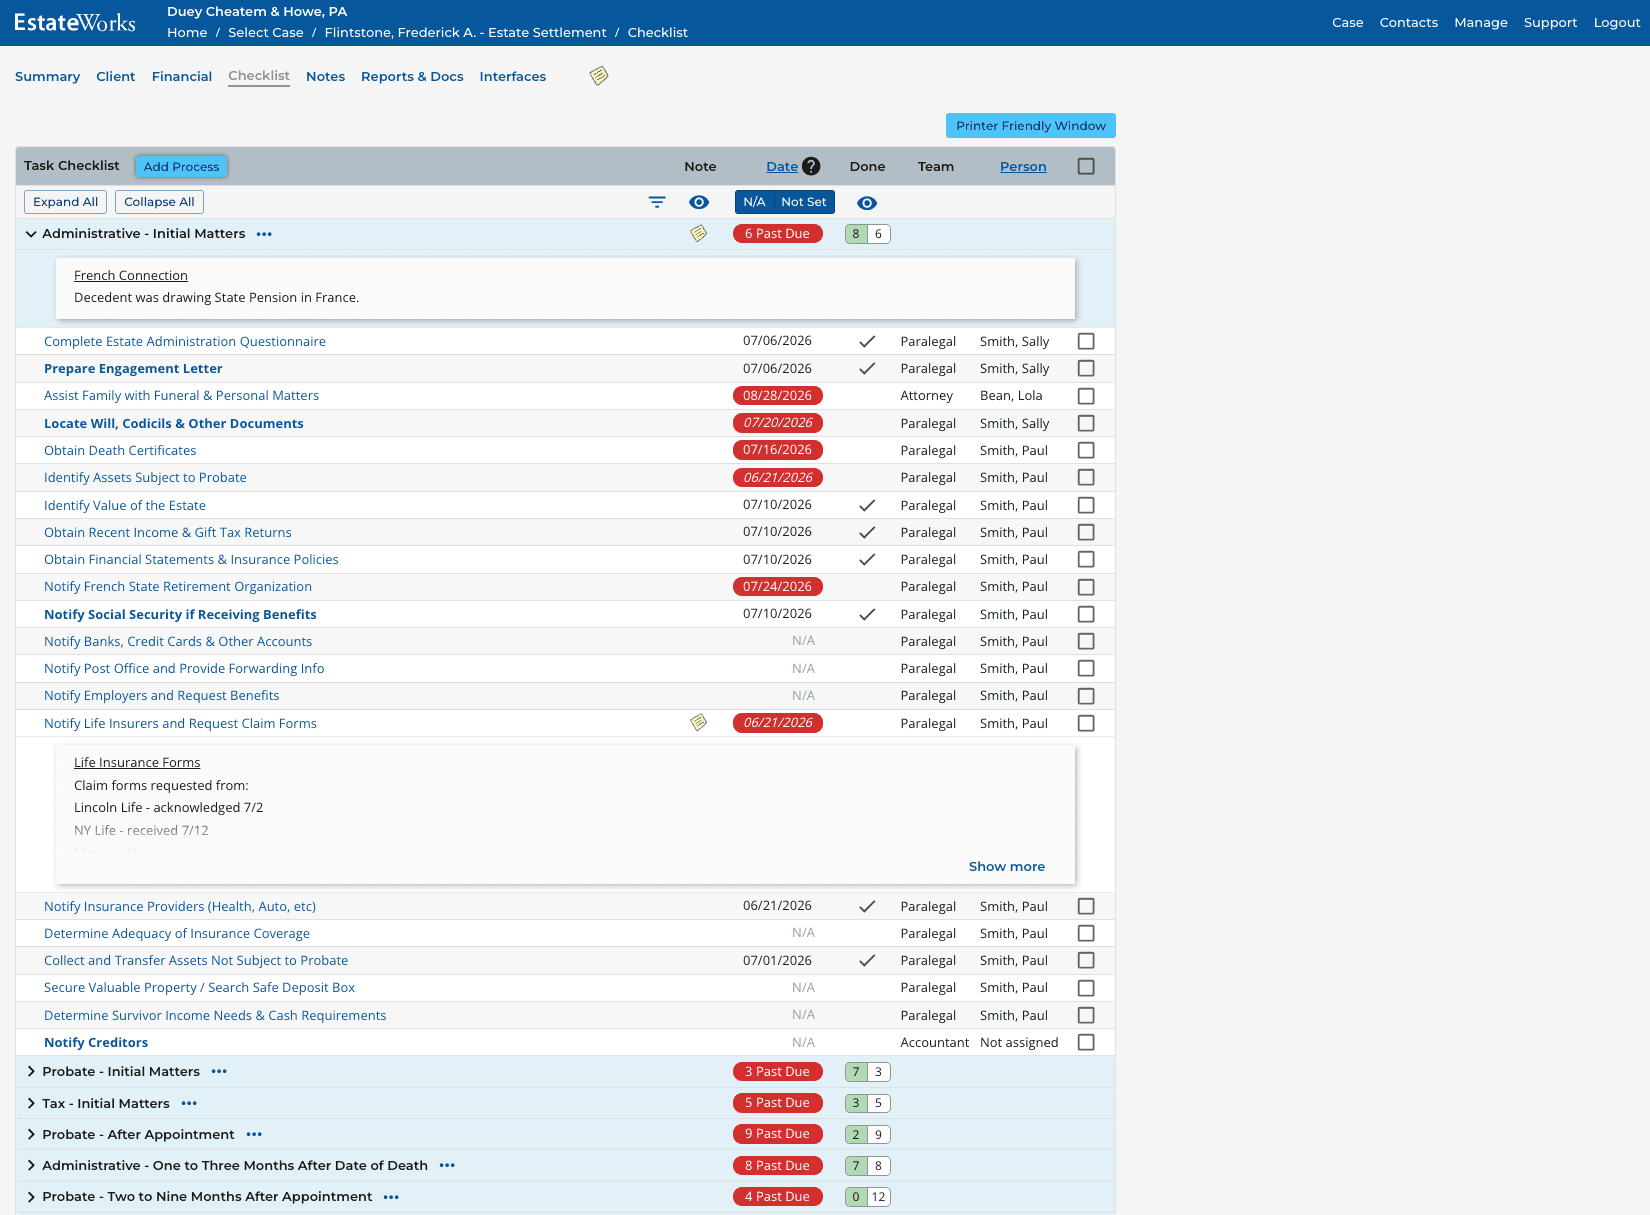Check box for Notify Creditors row
The width and height of the screenshot is (1650, 1215).
pyautogui.click(x=1086, y=1043)
